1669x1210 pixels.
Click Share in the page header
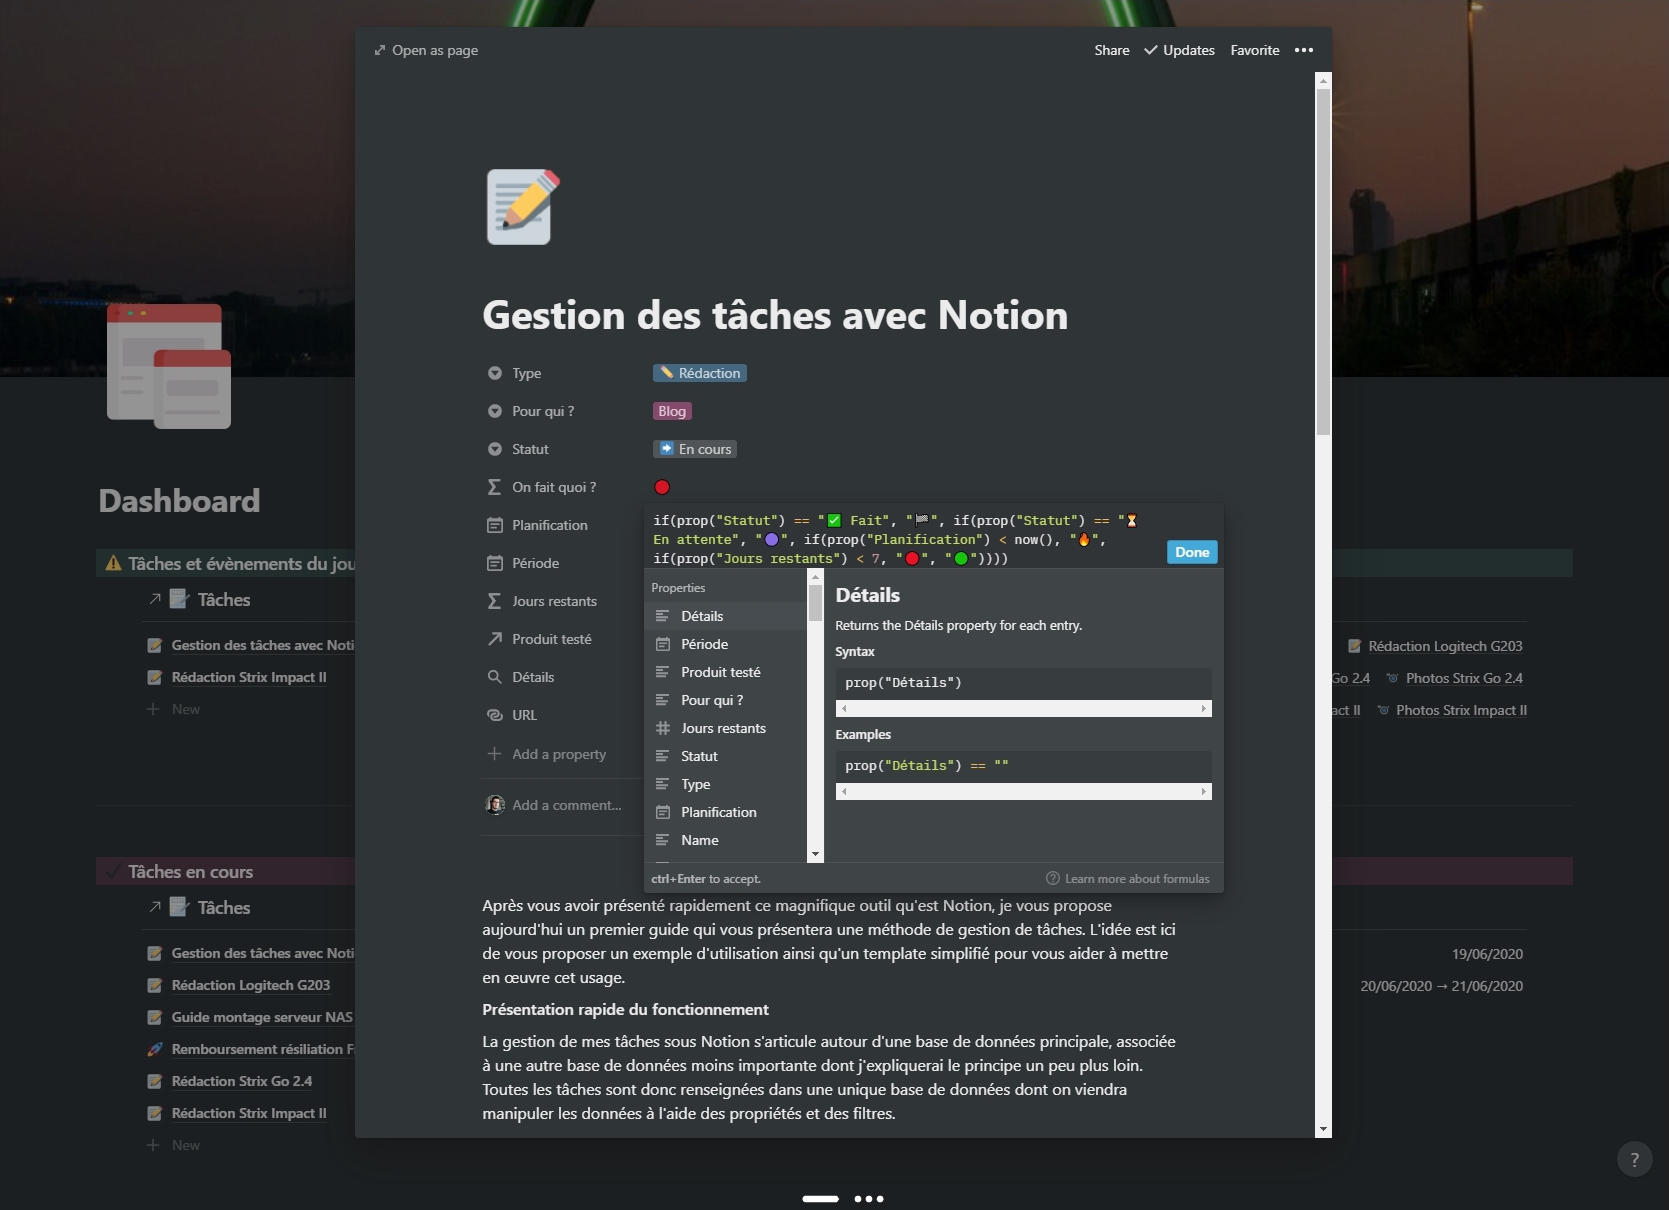(1111, 50)
